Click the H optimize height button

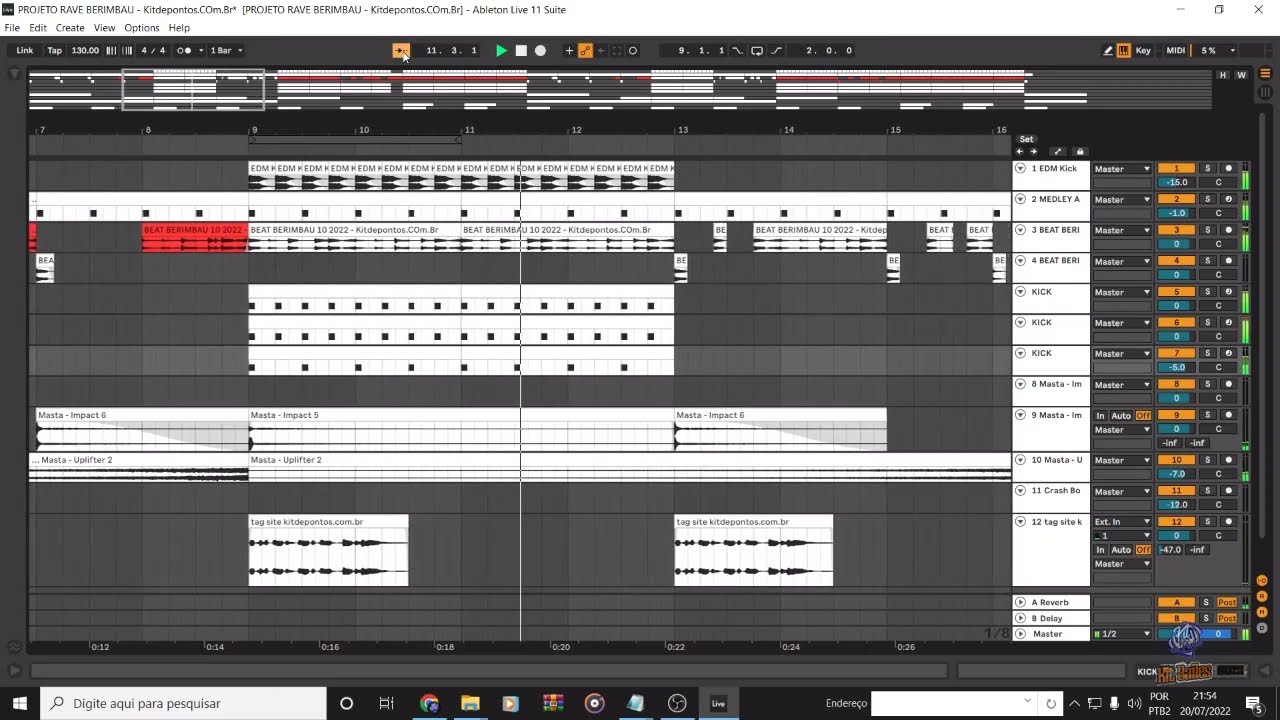click(1223, 75)
